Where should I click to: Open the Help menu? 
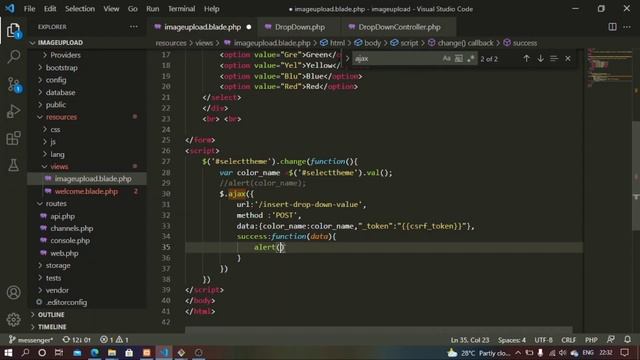point(211,9)
